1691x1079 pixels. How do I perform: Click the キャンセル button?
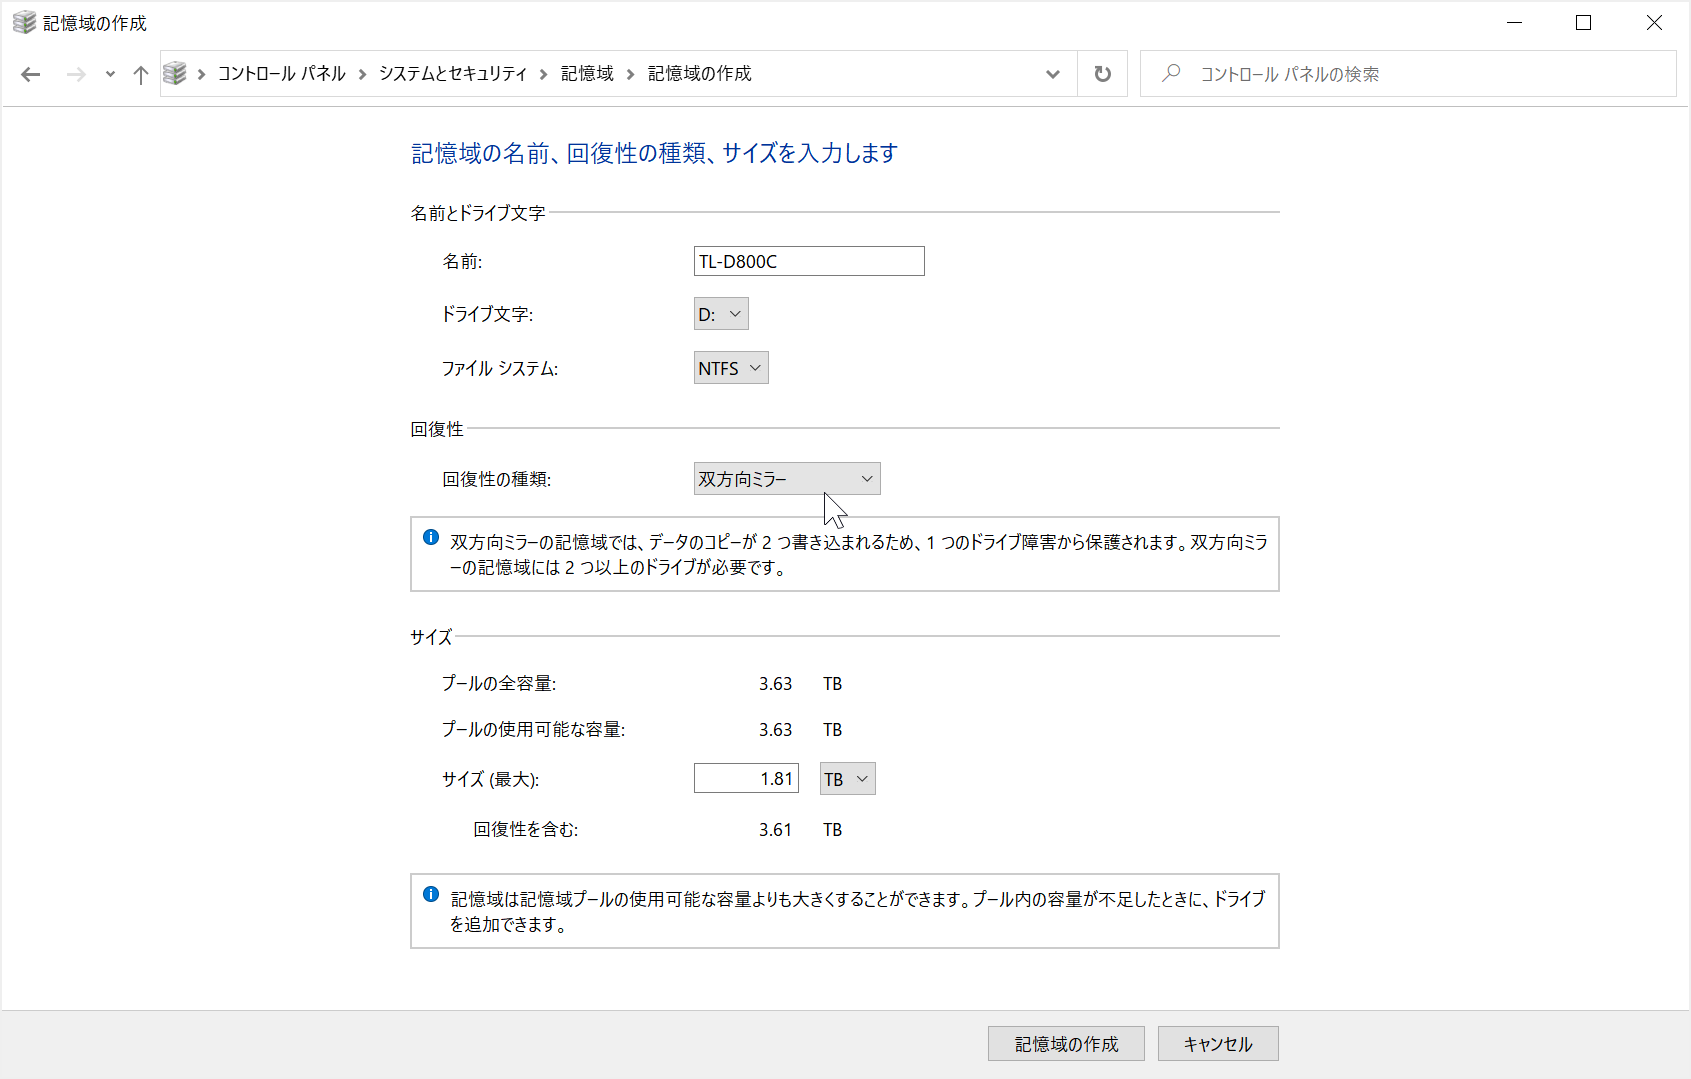[x=1216, y=1043]
